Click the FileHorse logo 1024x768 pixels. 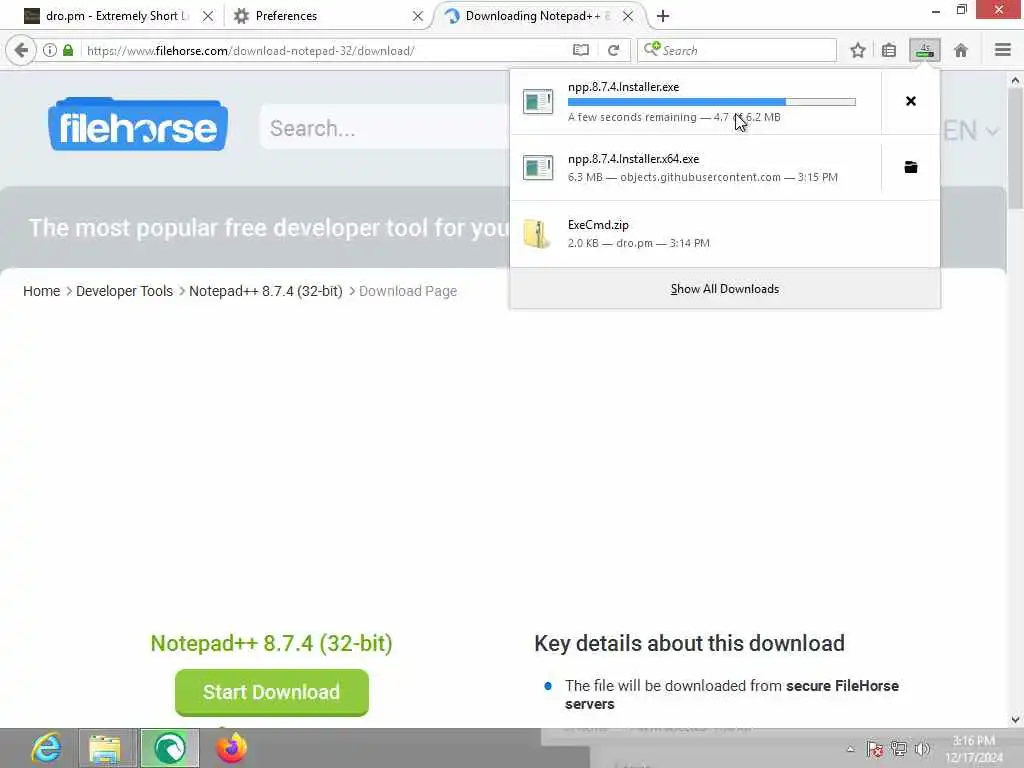click(x=138, y=124)
